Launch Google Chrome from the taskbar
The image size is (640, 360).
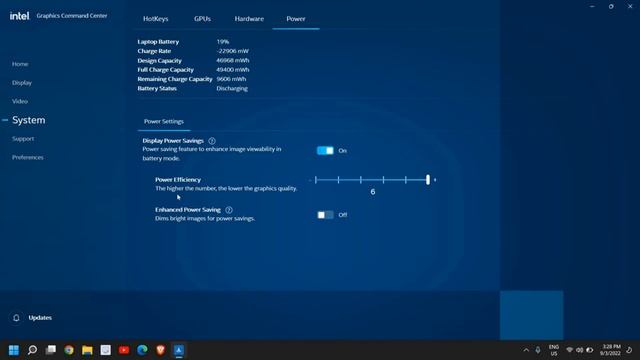click(x=69, y=350)
